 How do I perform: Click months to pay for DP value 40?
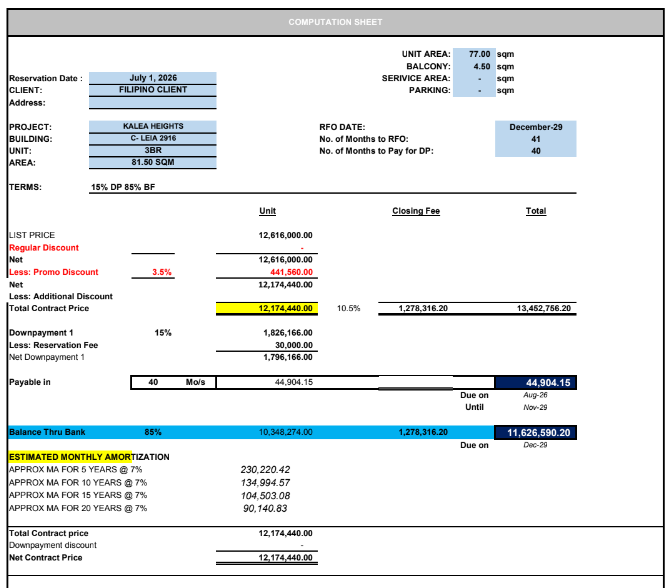(x=536, y=151)
